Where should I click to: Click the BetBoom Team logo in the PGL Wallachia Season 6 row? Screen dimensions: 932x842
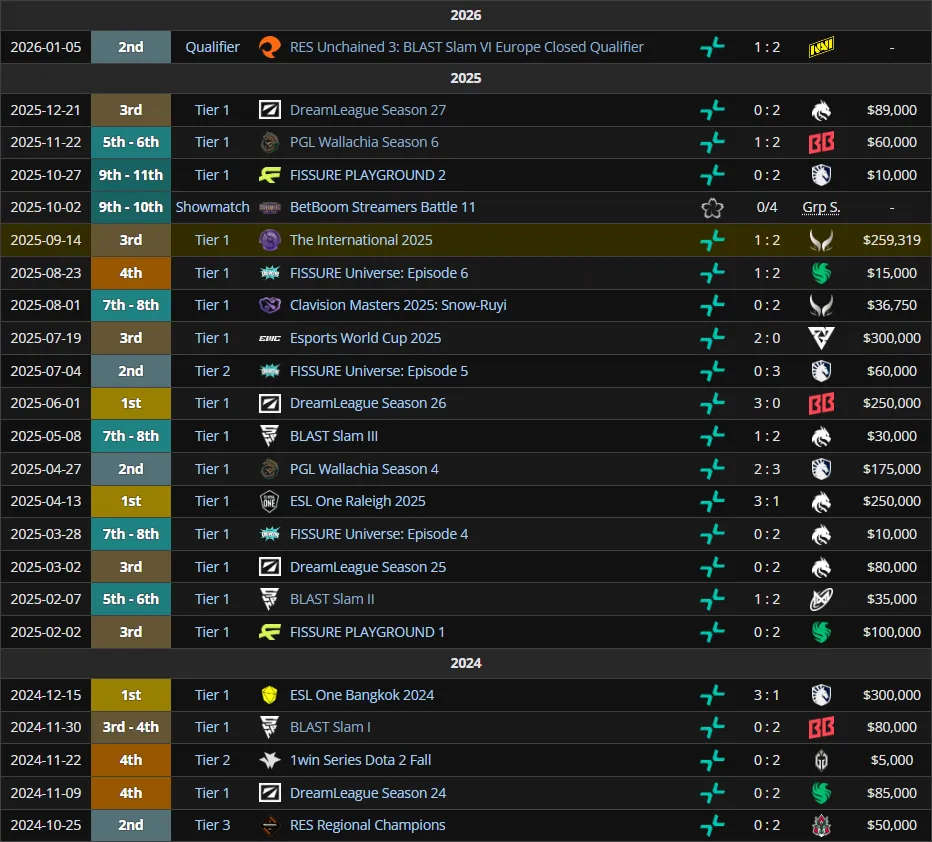(821, 142)
